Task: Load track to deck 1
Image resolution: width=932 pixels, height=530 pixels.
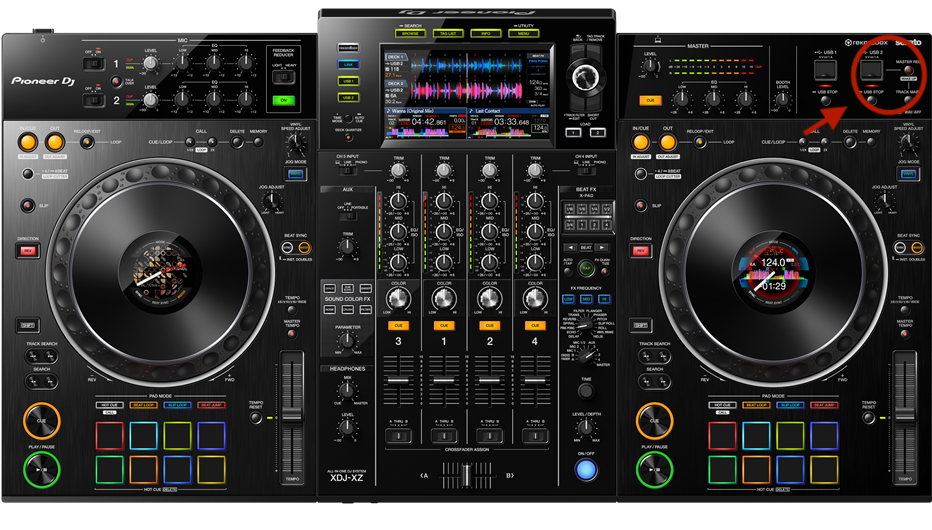Action: click(x=573, y=132)
